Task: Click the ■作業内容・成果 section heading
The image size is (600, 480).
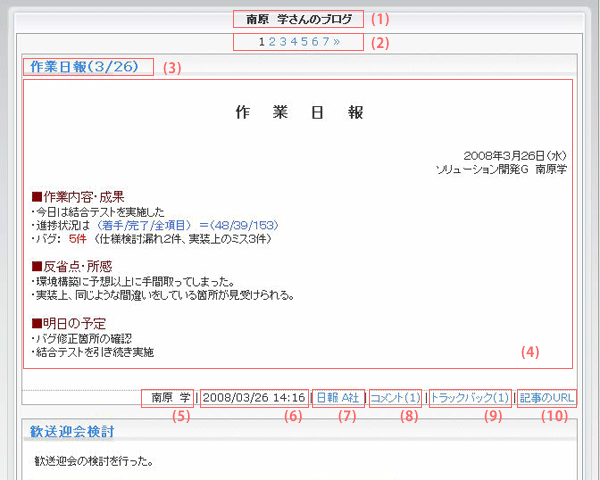Action: point(78,197)
